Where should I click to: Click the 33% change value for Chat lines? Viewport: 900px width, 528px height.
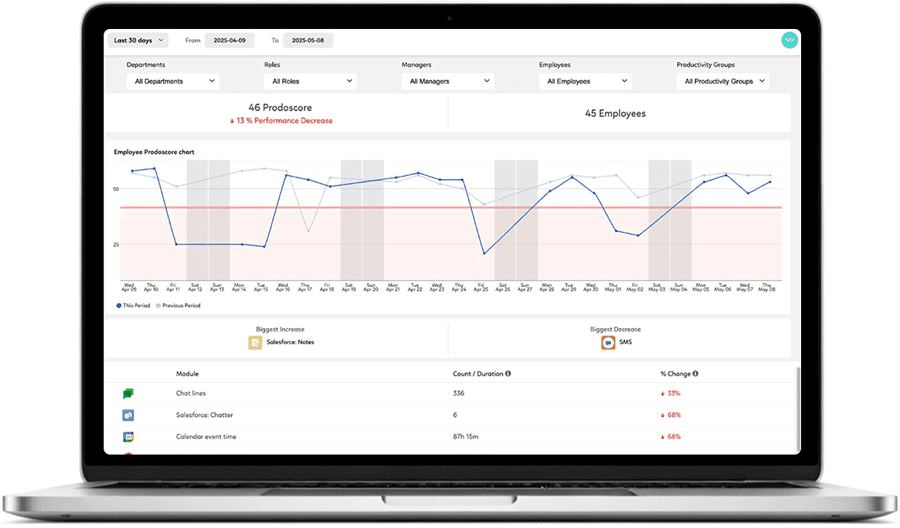click(x=670, y=393)
